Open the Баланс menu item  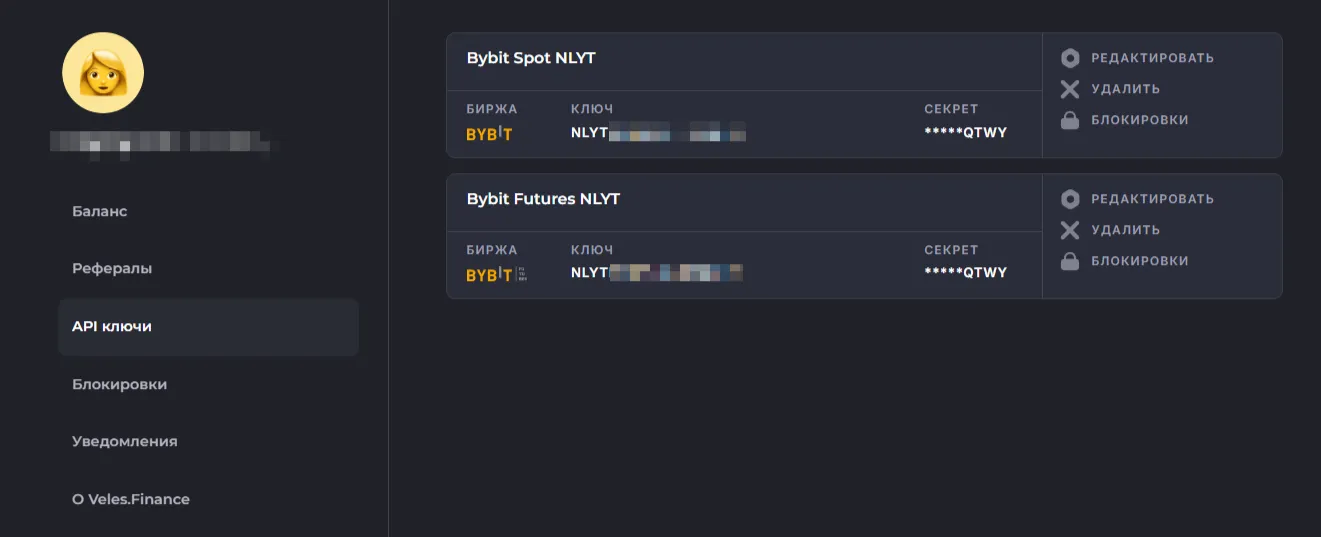(100, 212)
